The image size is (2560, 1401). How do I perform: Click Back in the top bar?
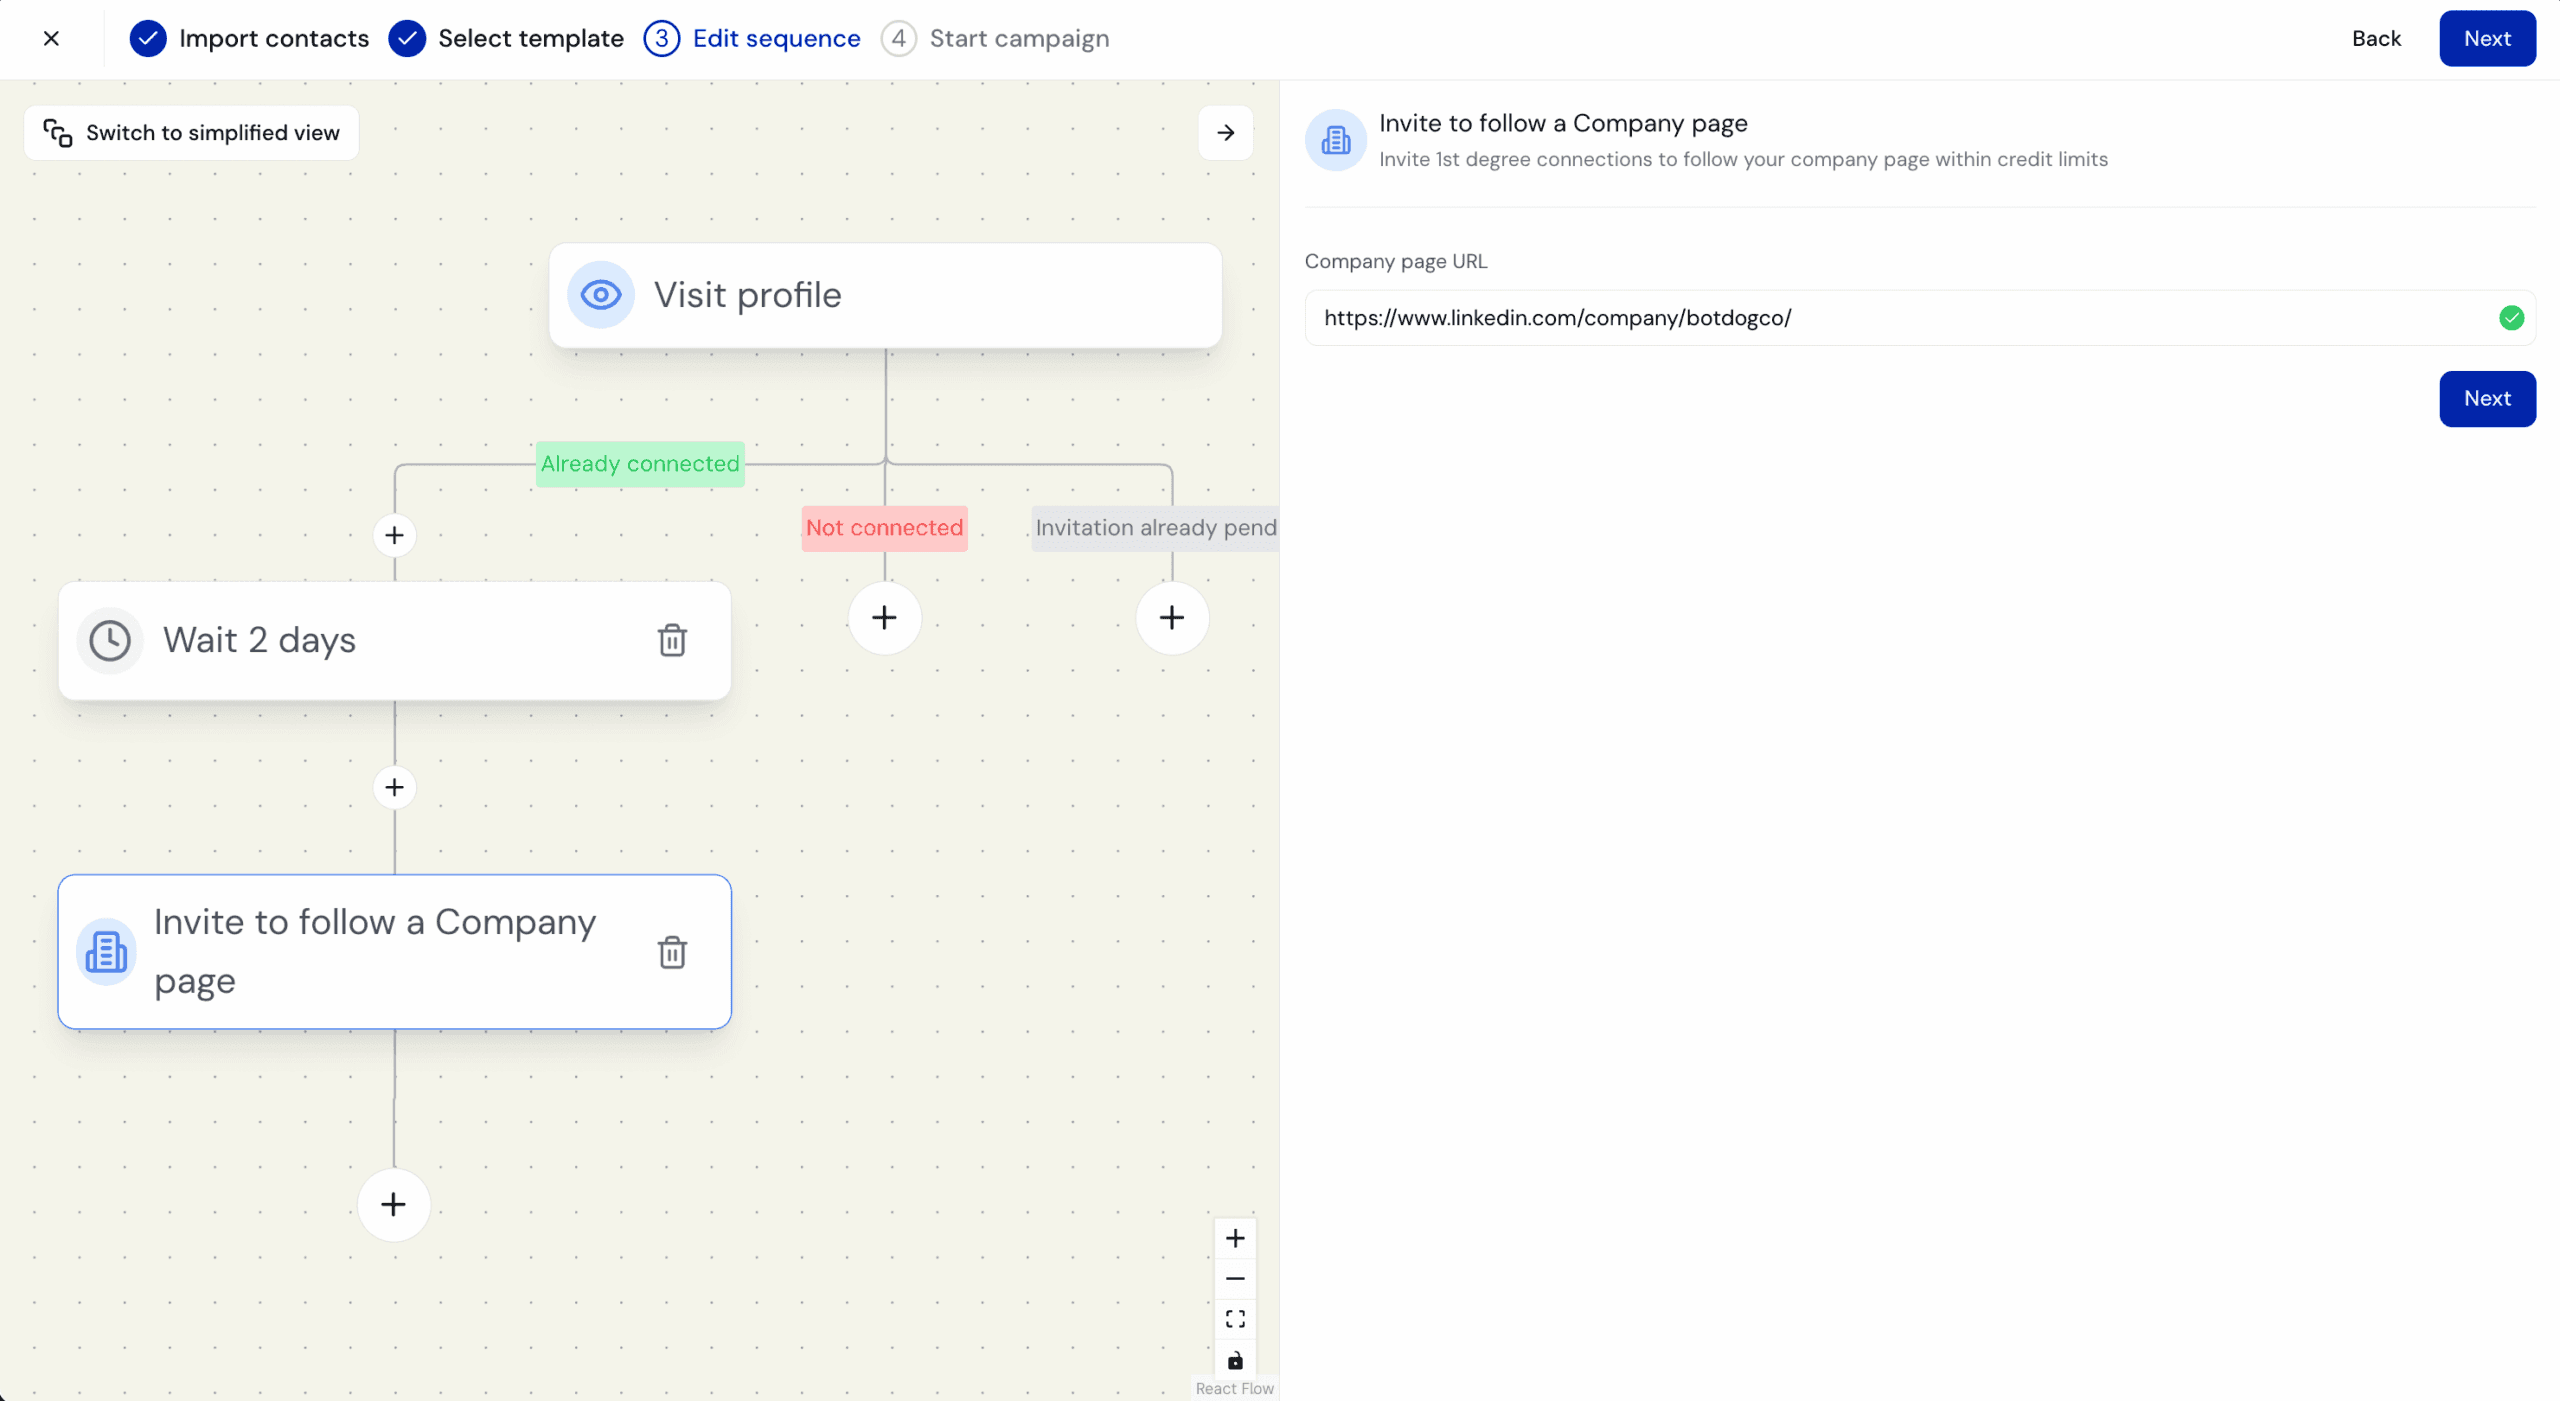(x=2377, y=38)
